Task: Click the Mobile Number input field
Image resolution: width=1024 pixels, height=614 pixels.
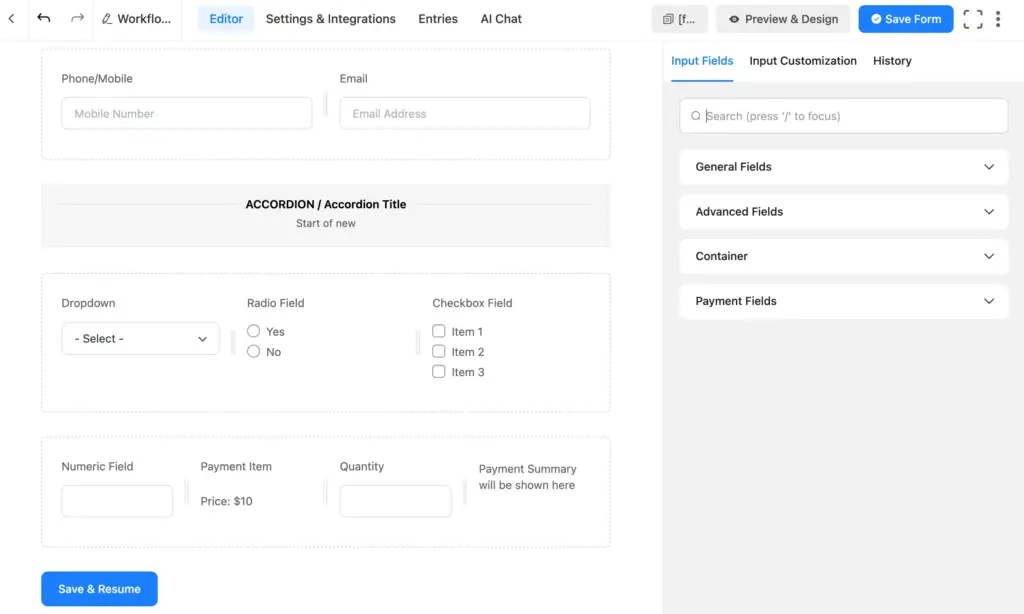Action: (187, 113)
